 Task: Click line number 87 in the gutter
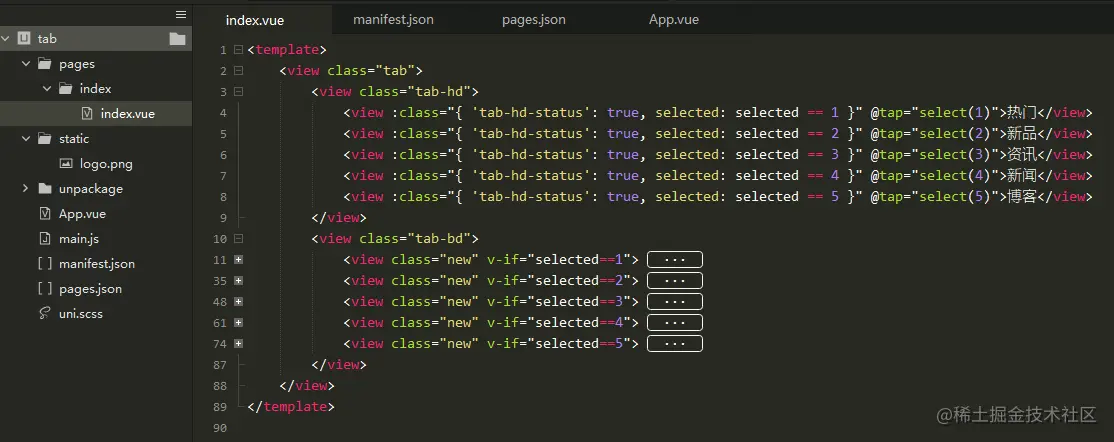[x=220, y=365]
